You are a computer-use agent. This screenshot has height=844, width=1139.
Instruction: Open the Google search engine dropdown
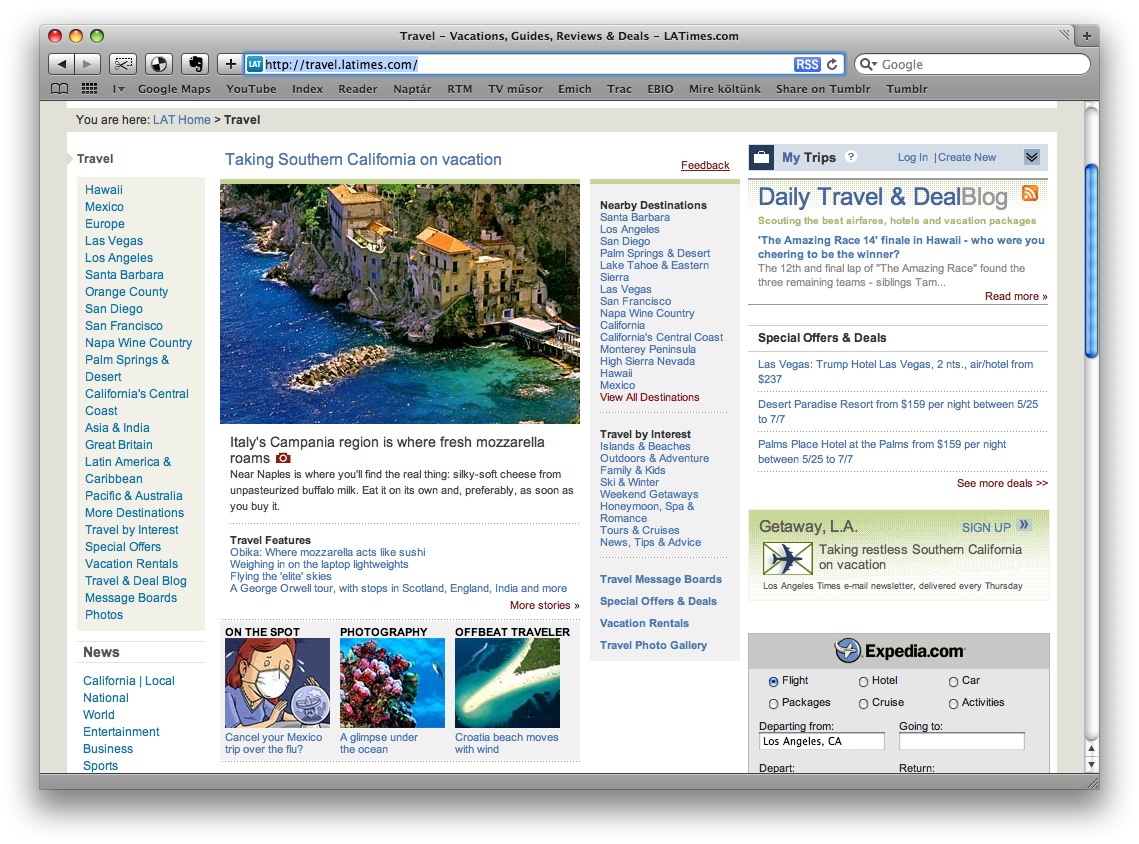coord(868,65)
